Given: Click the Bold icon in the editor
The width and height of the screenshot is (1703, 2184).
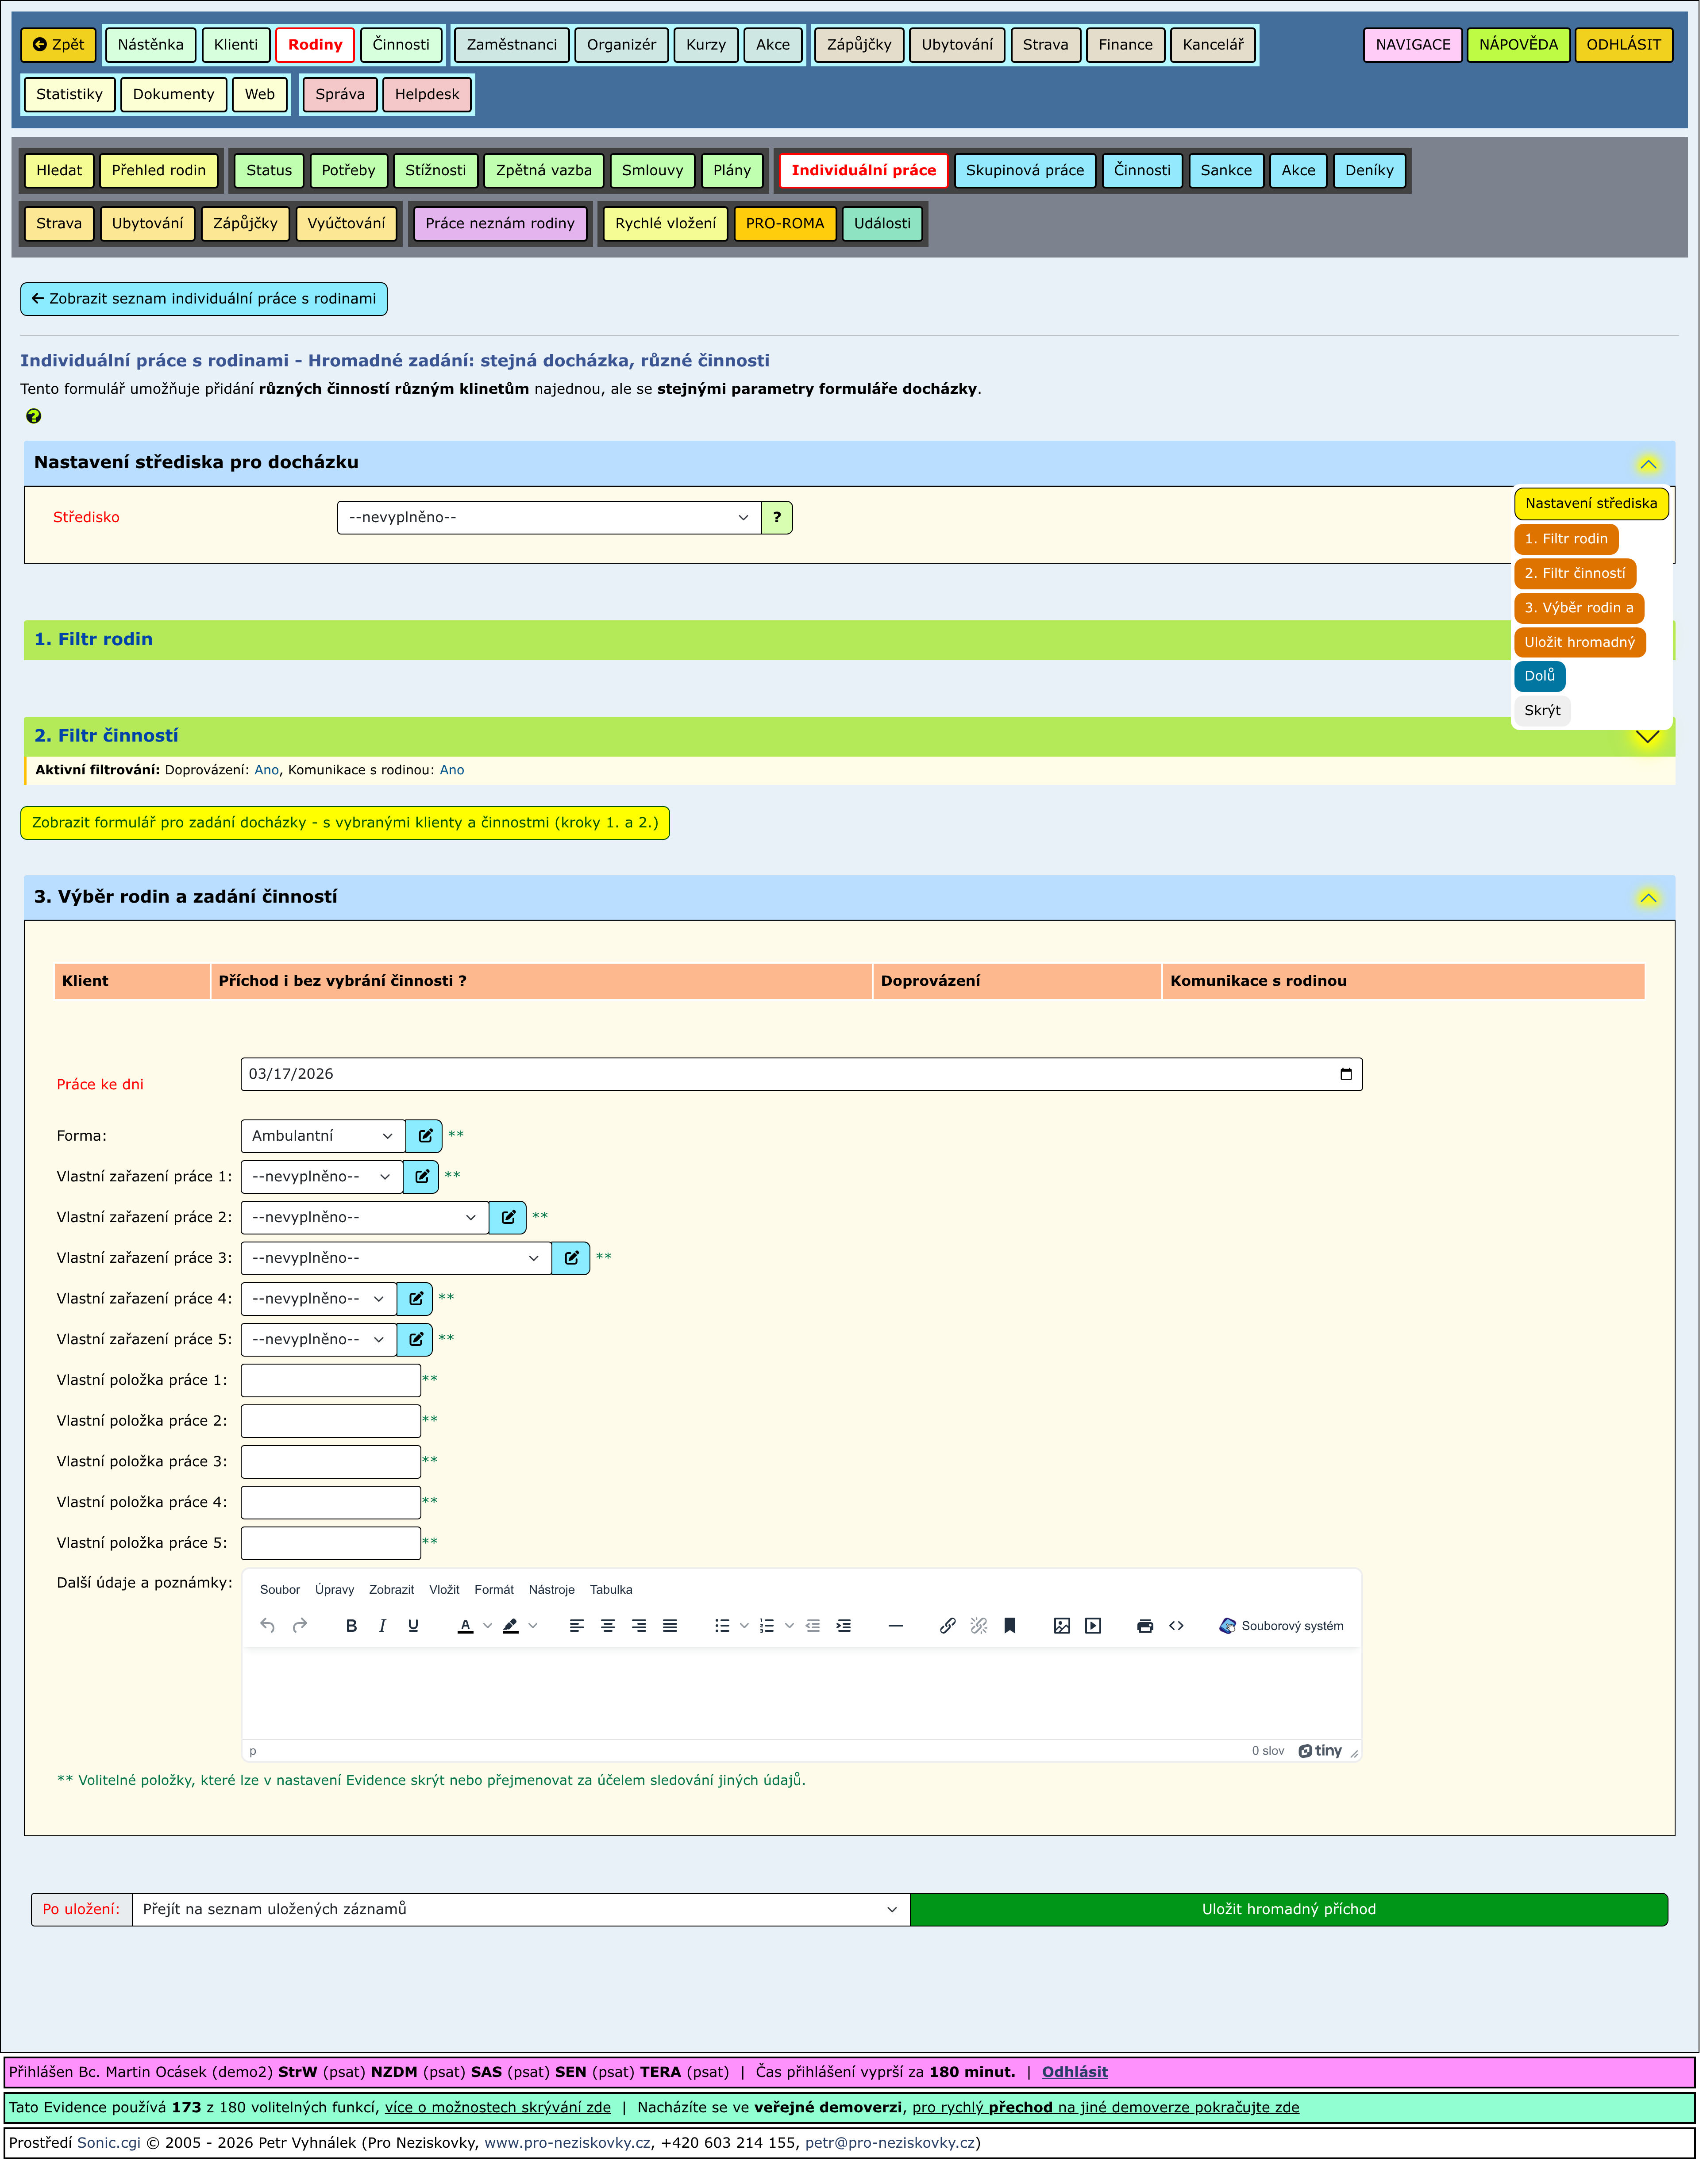Looking at the screenshot, I should (351, 1627).
